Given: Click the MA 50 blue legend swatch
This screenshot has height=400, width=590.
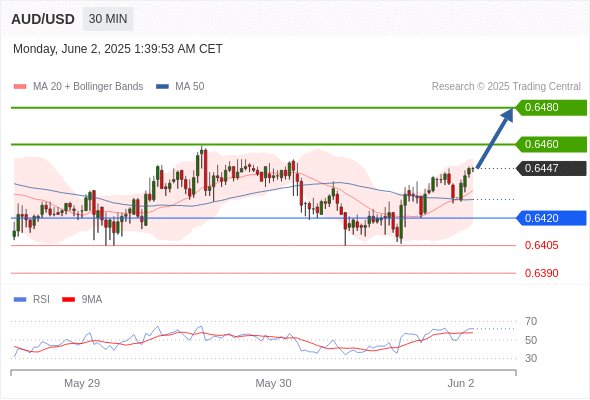Looking at the screenshot, I should [162, 87].
